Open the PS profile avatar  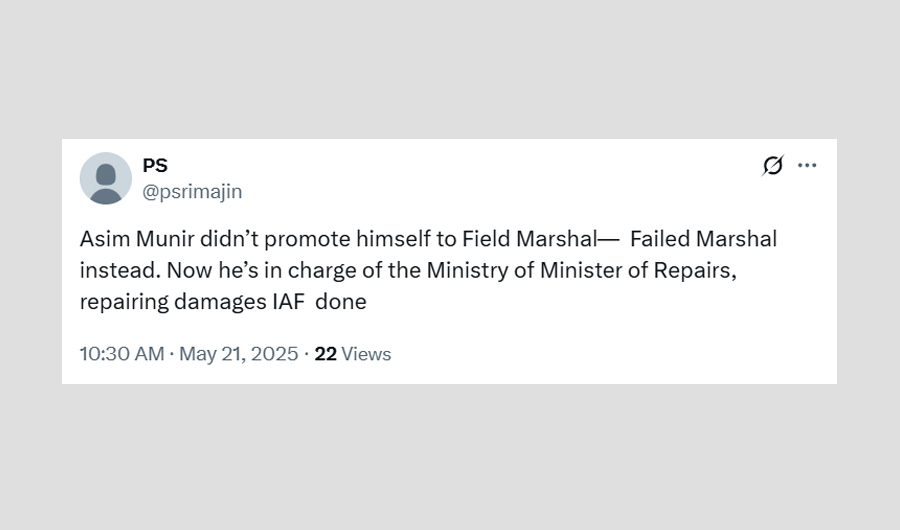point(105,178)
